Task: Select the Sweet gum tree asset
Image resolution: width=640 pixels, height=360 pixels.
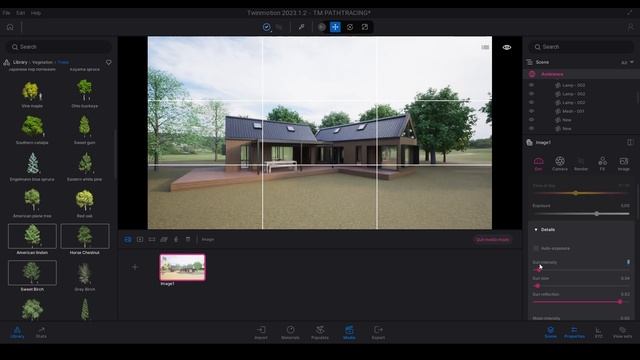Action: pyautogui.click(x=84, y=130)
